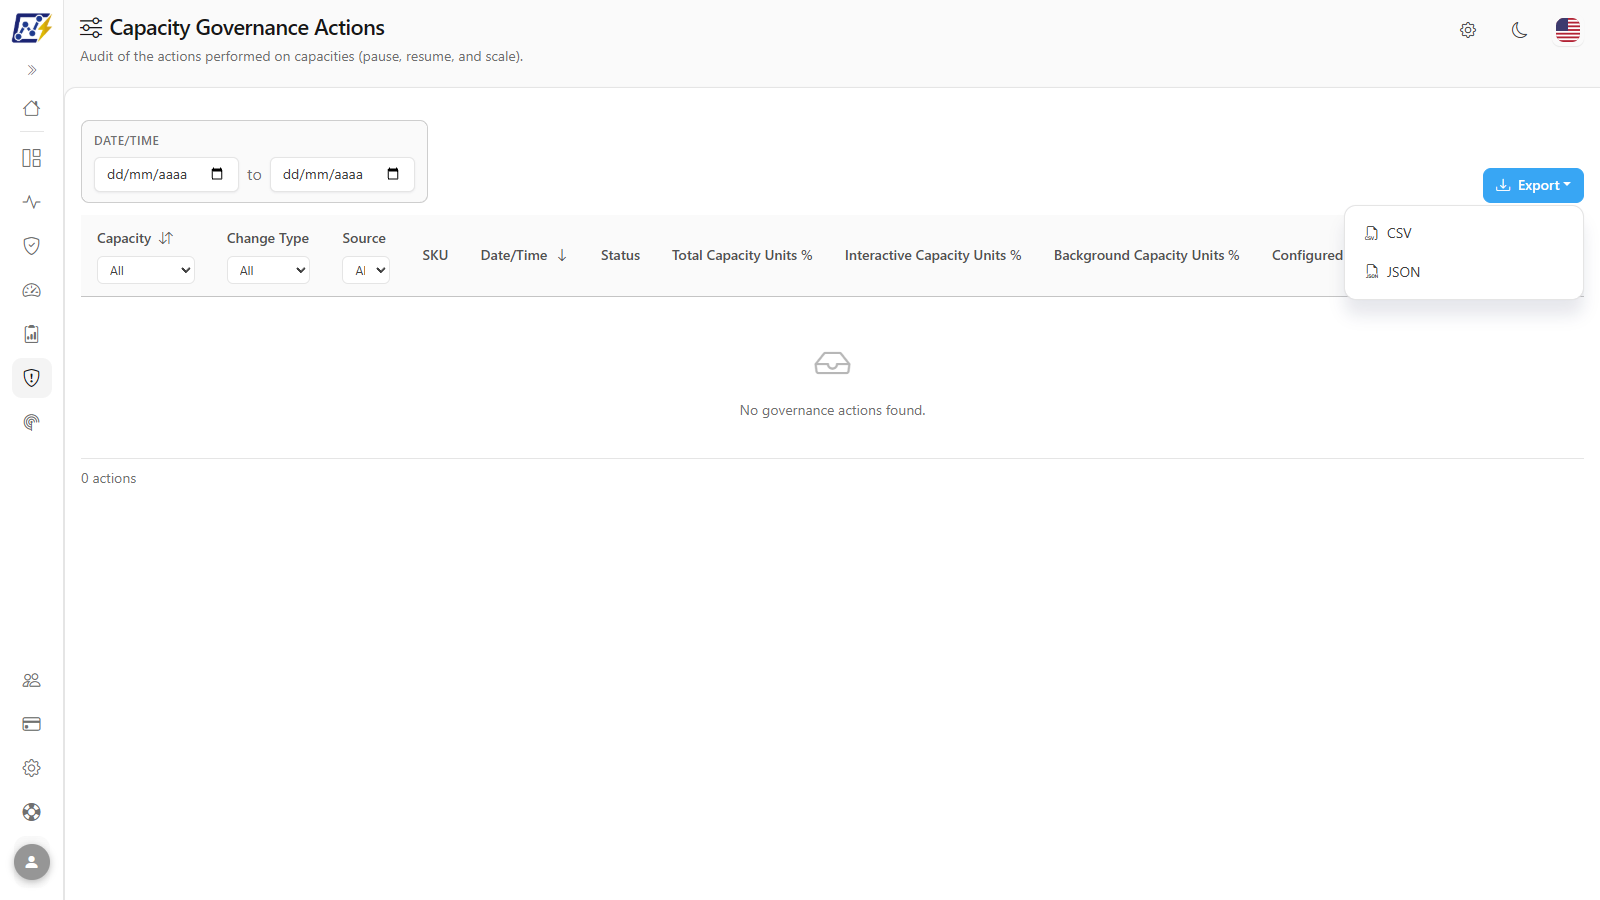1600x900 pixels.
Task: Open the lifebuoy support icon
Action: pos(32,812)
